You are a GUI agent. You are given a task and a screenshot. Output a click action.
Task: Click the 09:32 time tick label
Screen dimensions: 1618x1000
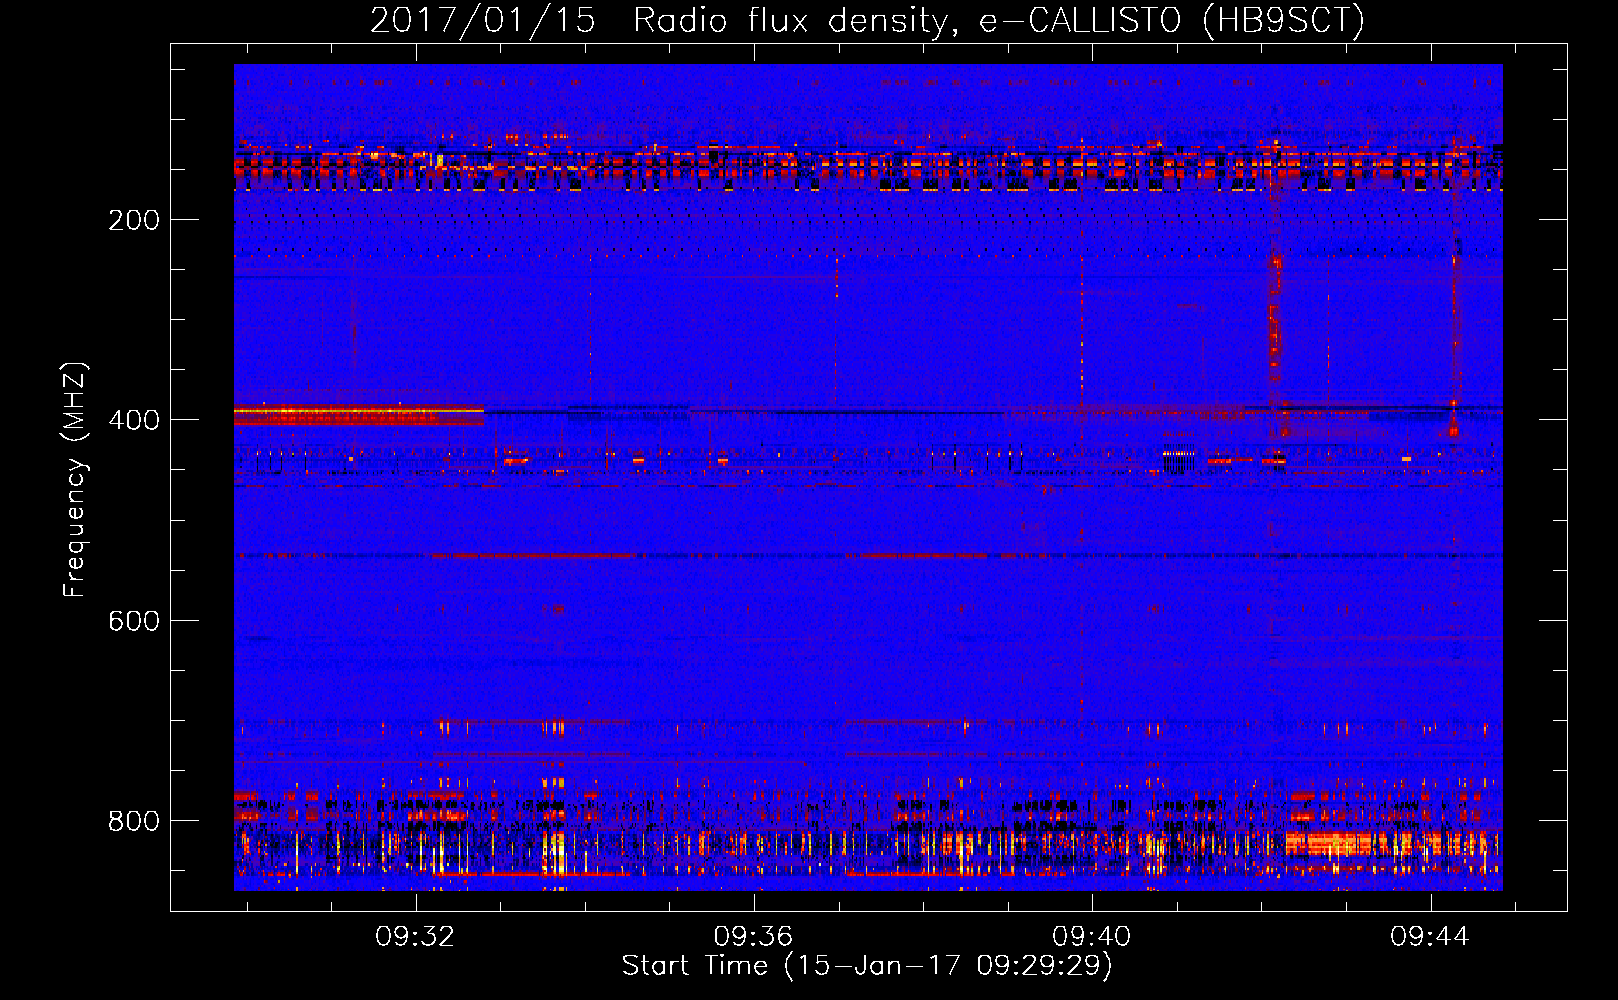pos(415,936)
